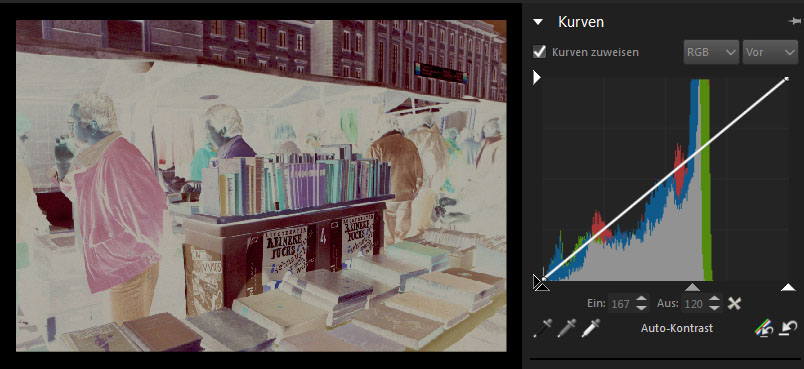Click the white point slider triangle
804x369 pixels.
pos(788,287)
